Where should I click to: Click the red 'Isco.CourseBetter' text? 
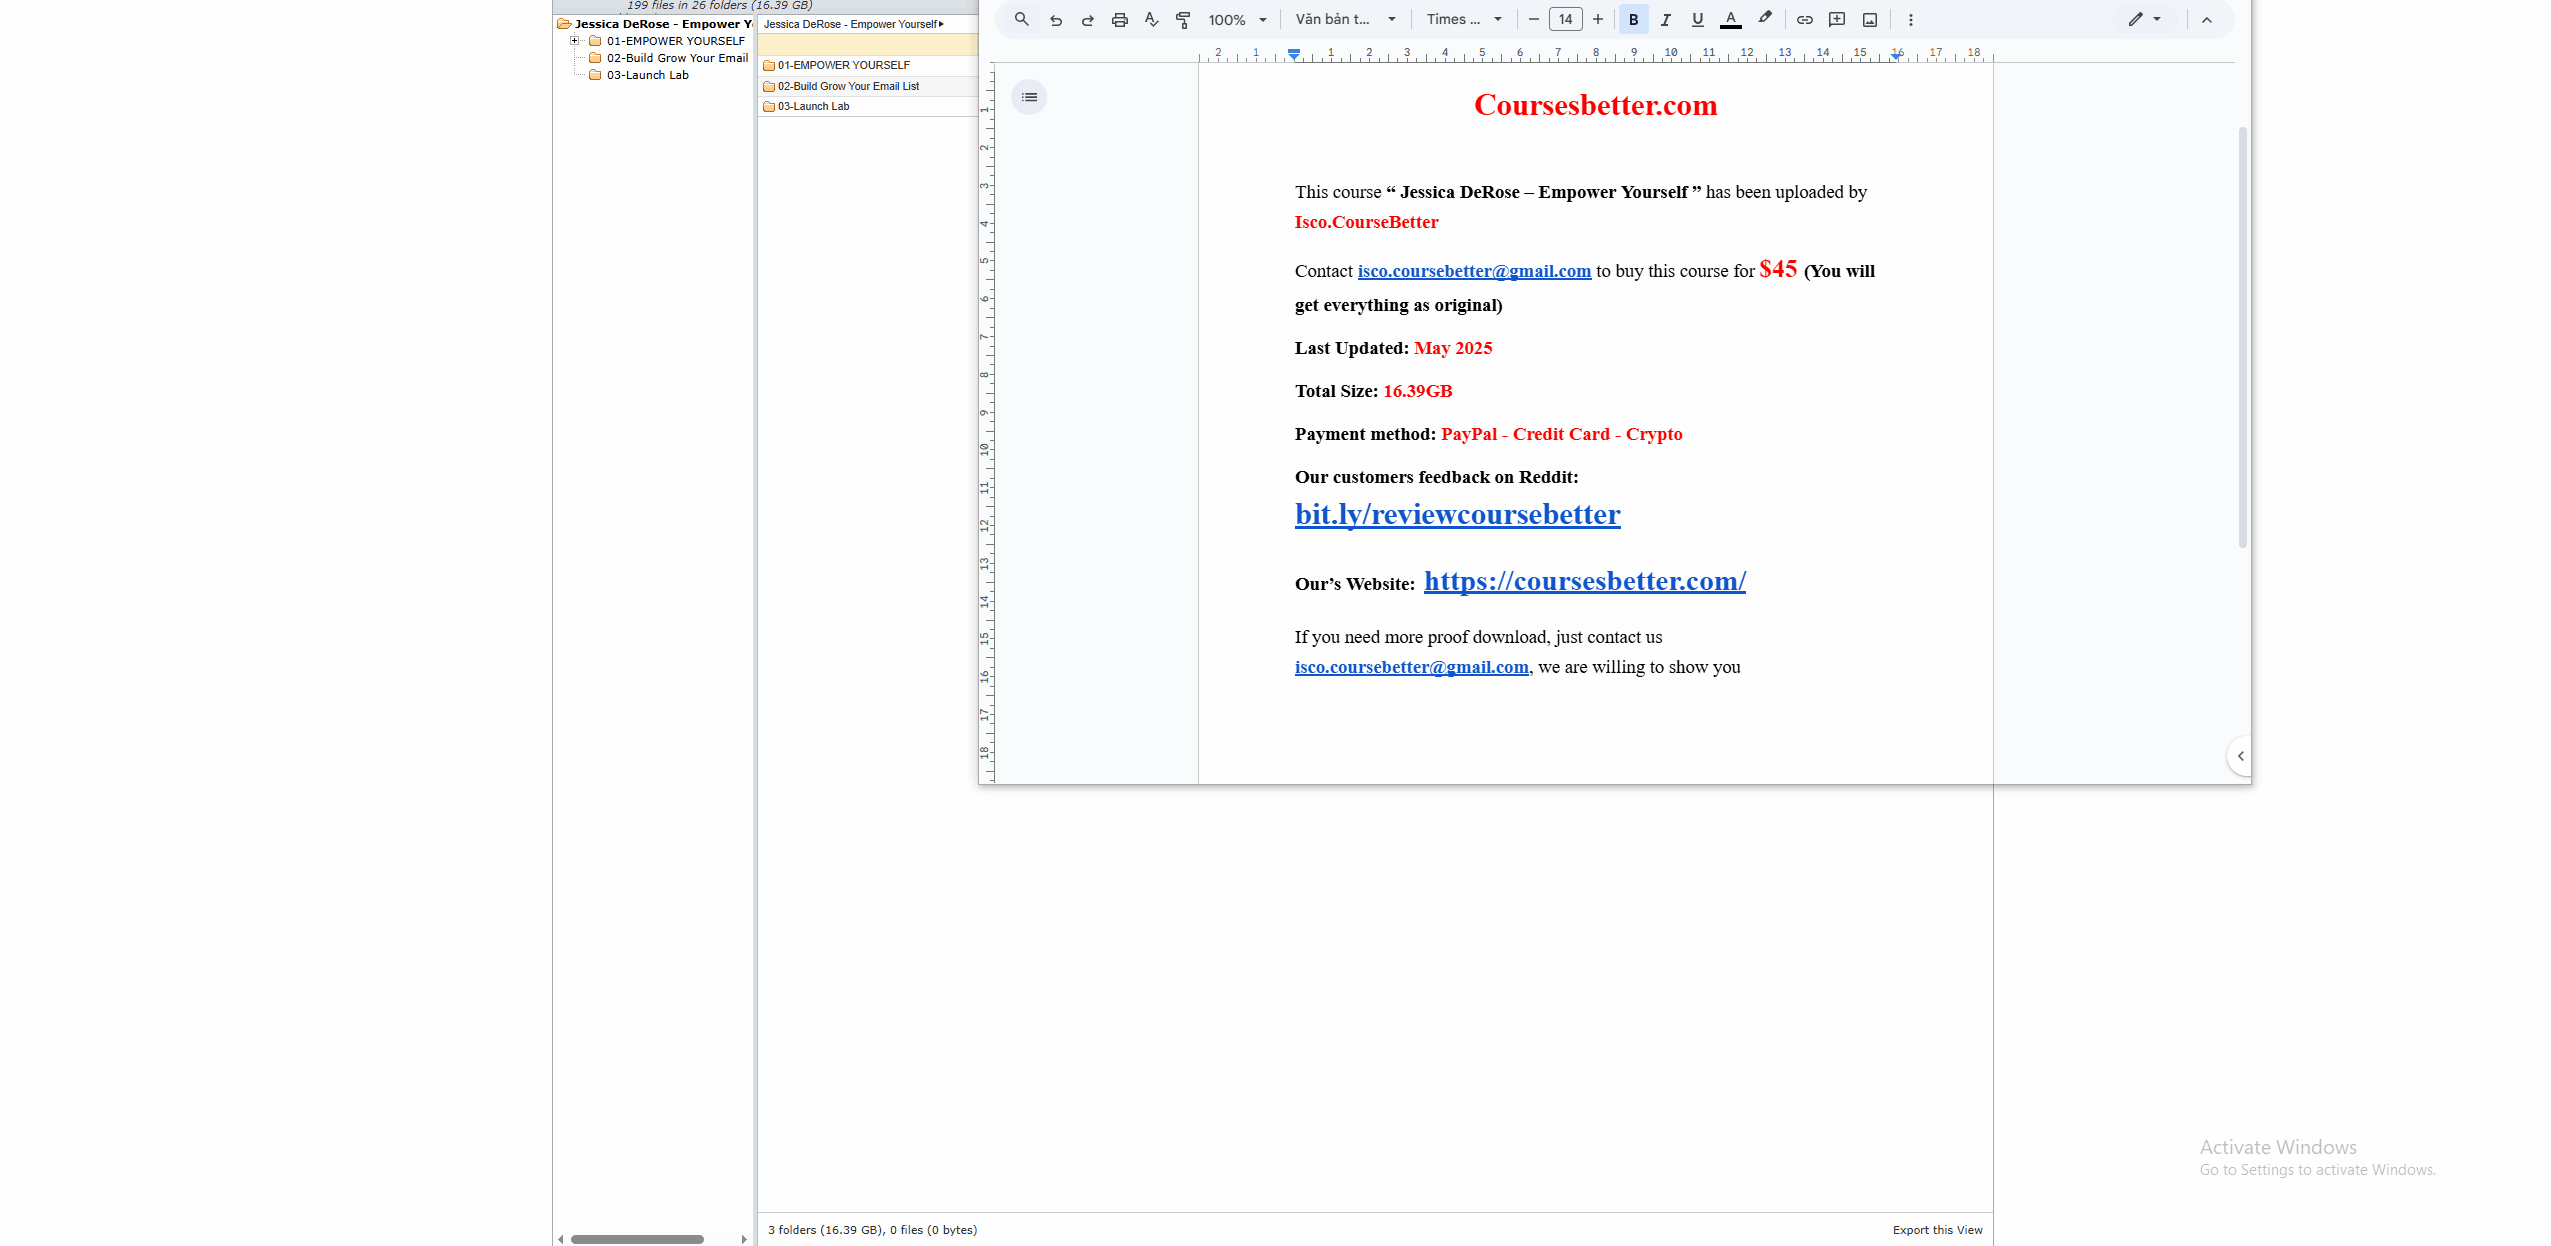tap(1366, 222)
